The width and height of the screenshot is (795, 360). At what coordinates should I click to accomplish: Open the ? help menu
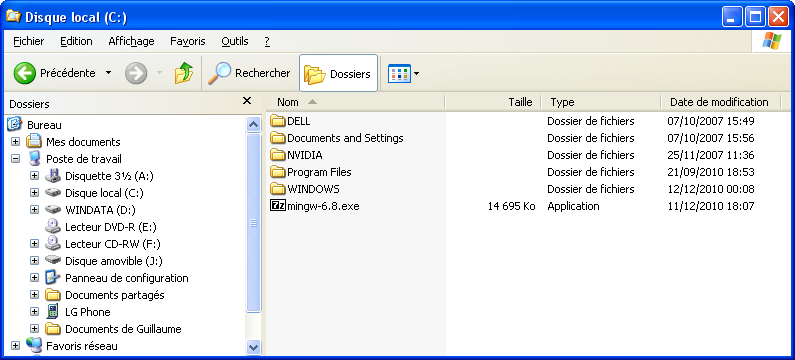(x=267, y=41)
